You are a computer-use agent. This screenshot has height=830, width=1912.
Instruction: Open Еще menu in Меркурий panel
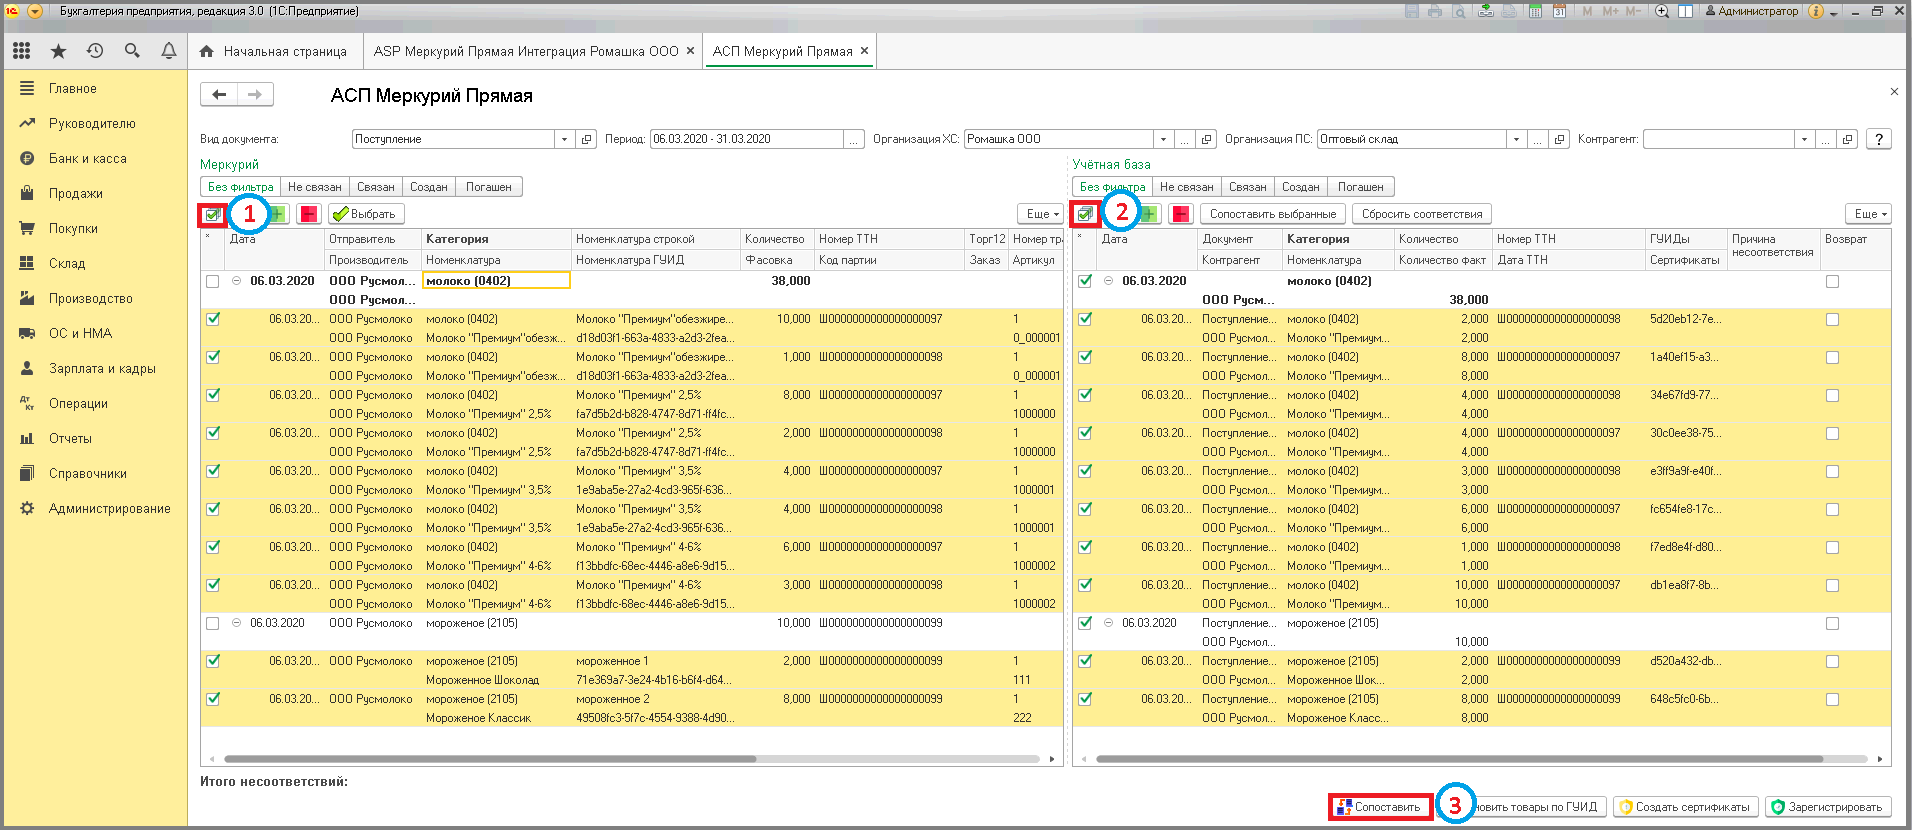click(x=1042, y=214)
